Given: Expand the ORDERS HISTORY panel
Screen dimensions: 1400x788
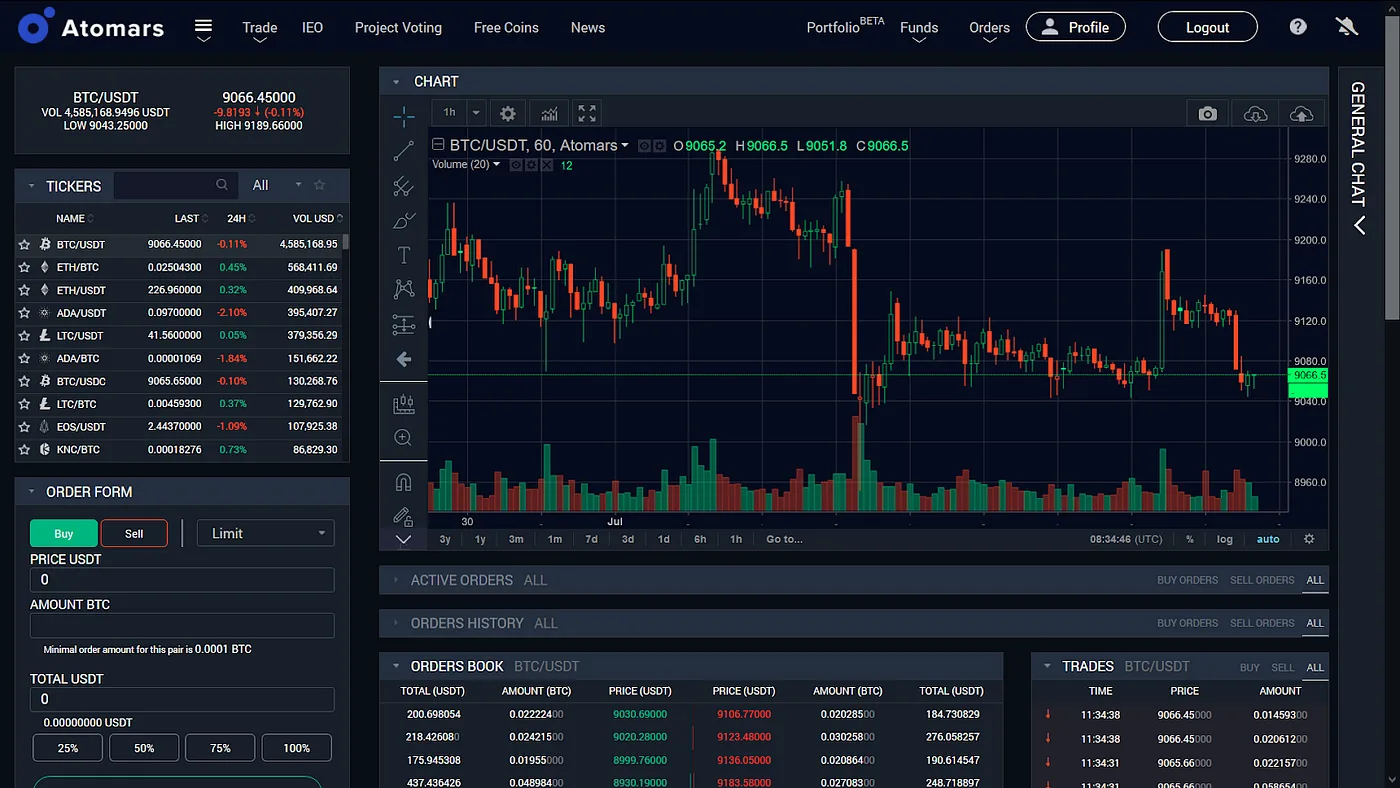Looking at the screenshot, I should (x=396, y=623).
